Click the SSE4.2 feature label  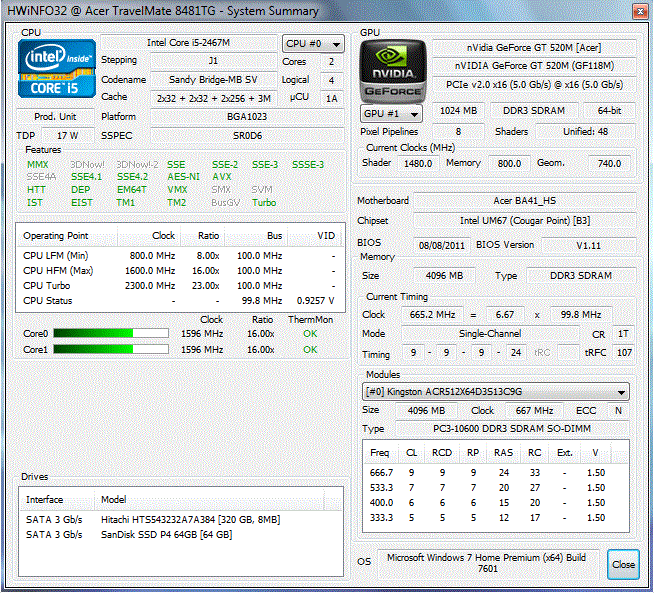pos(133,177)
